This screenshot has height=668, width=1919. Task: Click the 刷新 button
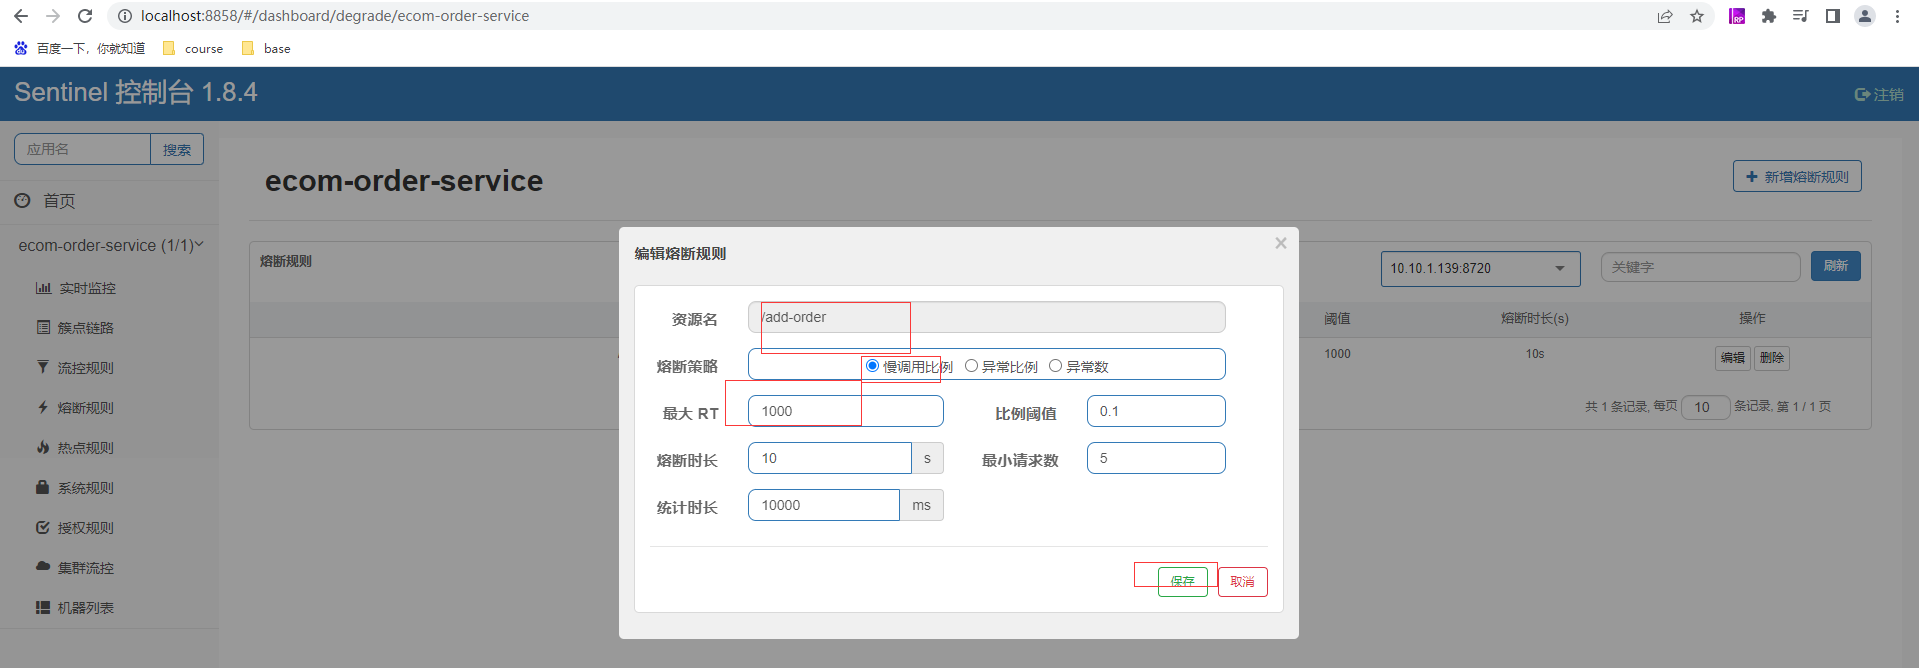[1835, 266]
